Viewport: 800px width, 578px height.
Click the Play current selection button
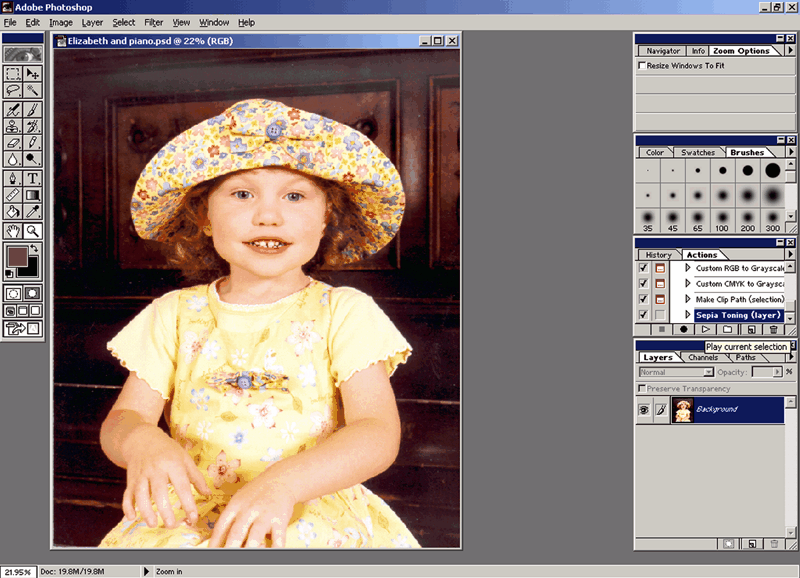pos(705,329)
